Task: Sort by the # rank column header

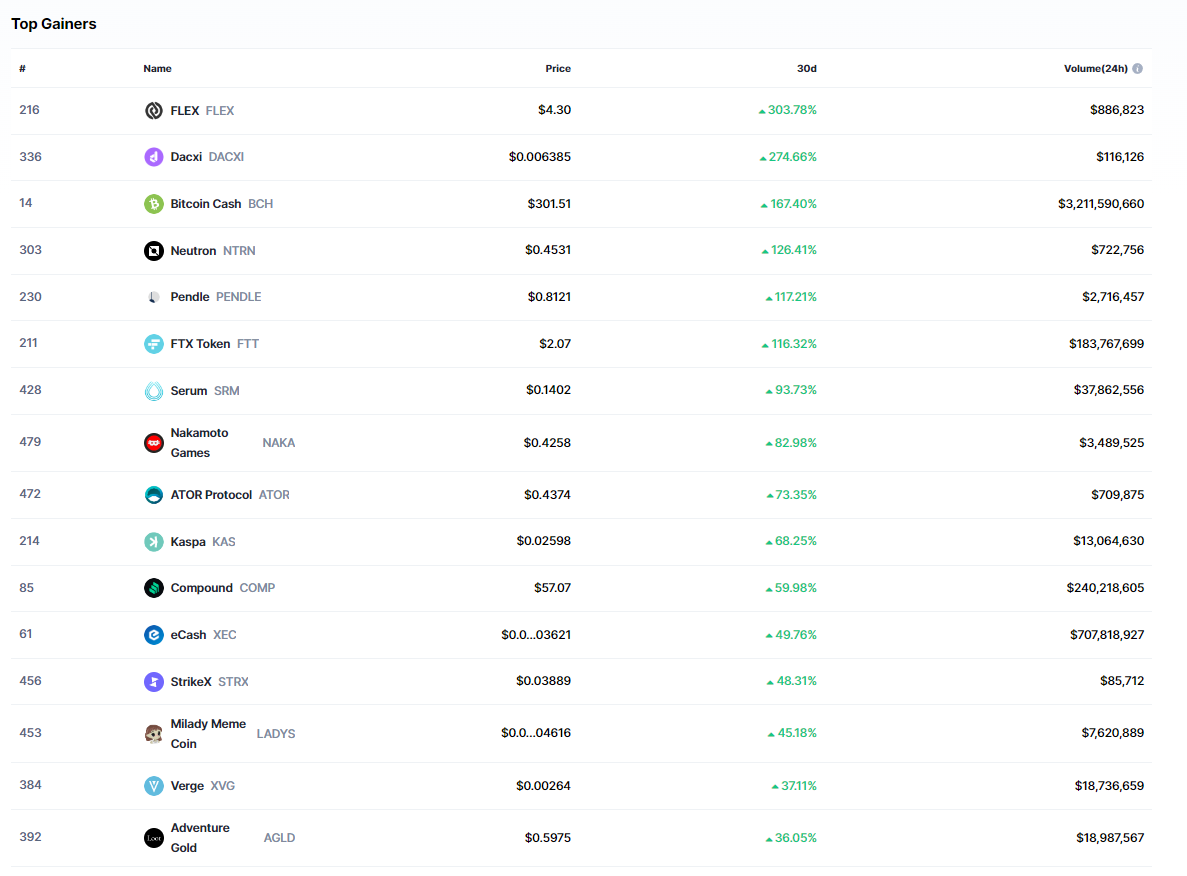Action: pos(23,68)
